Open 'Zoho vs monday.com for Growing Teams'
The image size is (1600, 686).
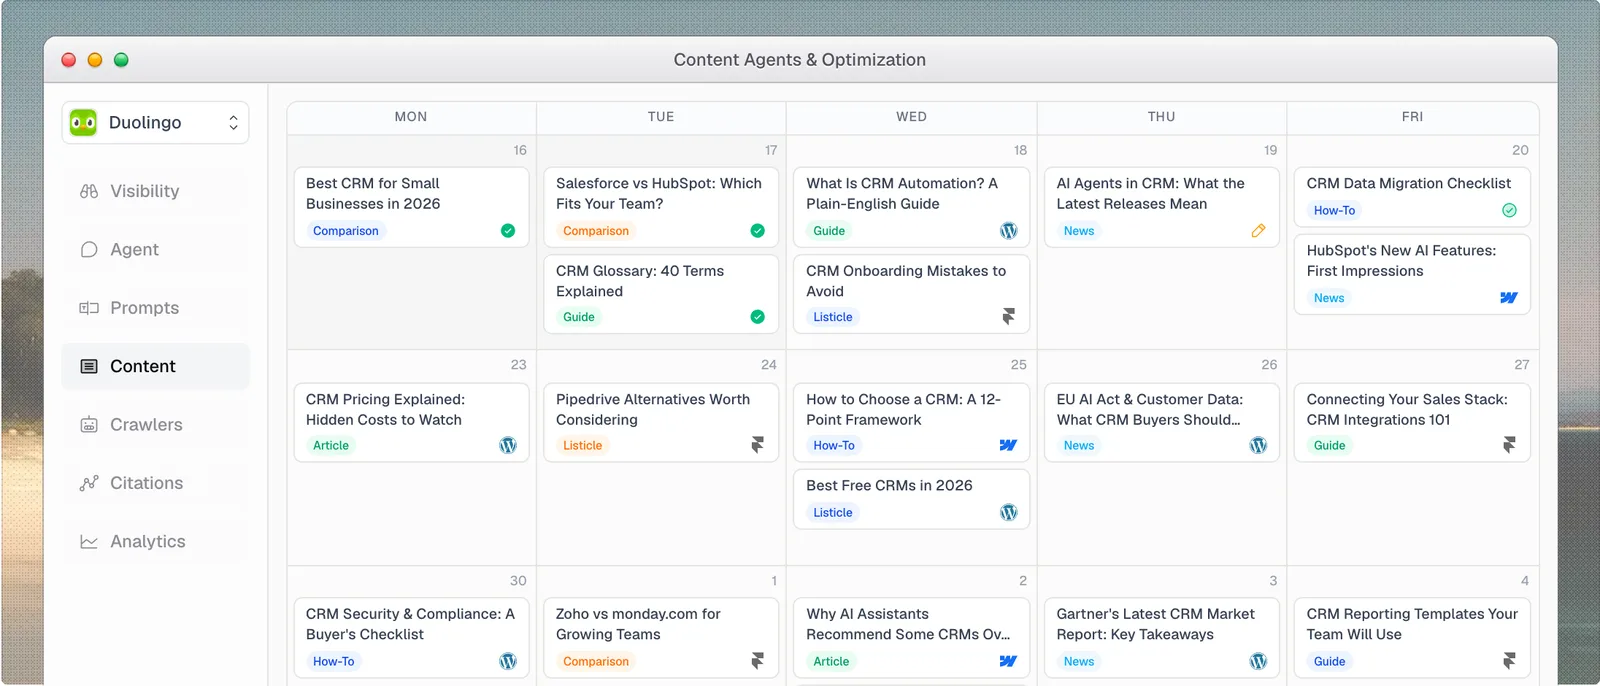click(638, 624)
